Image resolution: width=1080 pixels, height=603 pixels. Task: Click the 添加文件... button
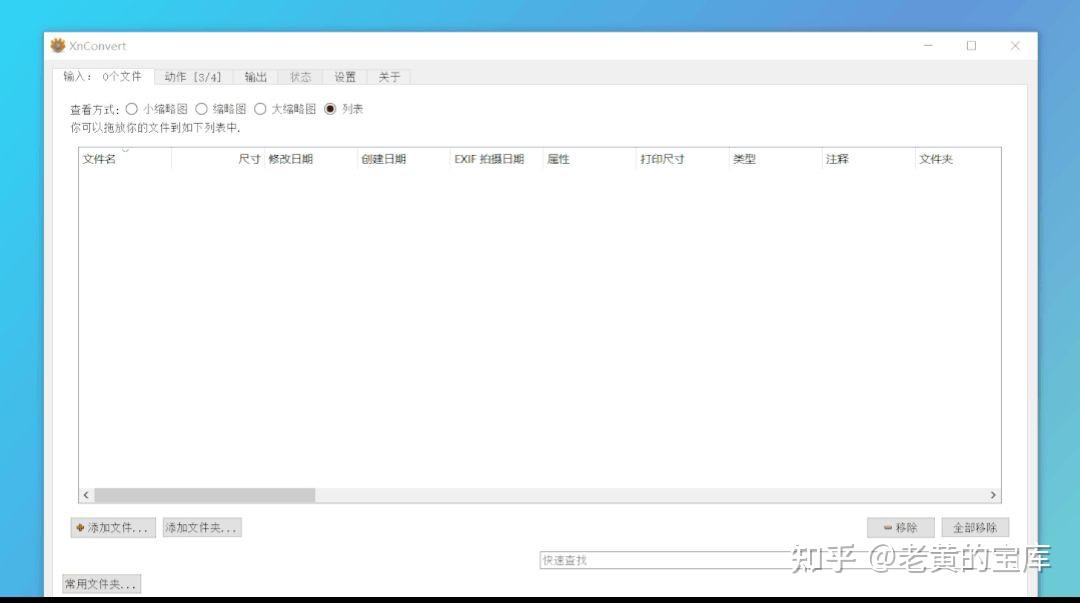[113, 528]
